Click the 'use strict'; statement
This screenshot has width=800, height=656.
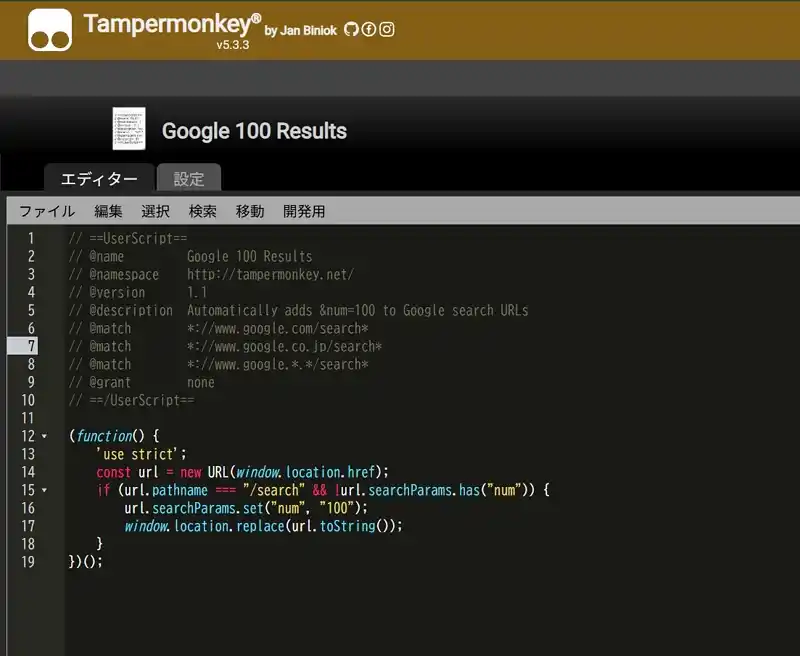pyautogui.click(x=141, y=454)
